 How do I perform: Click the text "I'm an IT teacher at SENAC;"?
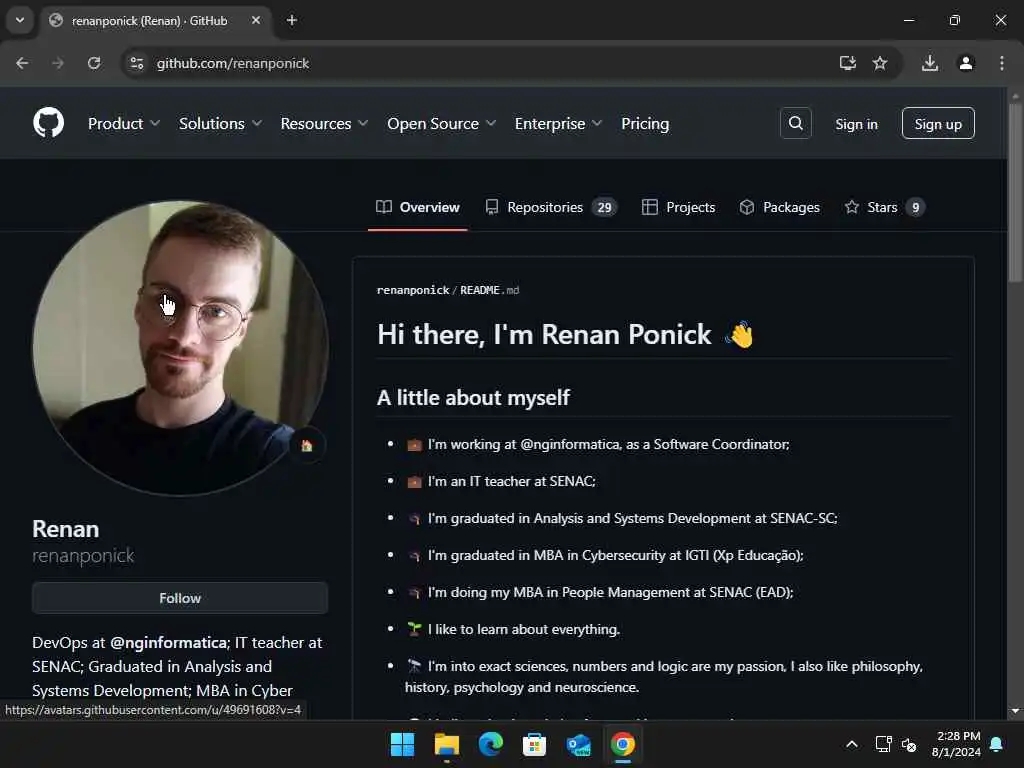tap(511, 481)
